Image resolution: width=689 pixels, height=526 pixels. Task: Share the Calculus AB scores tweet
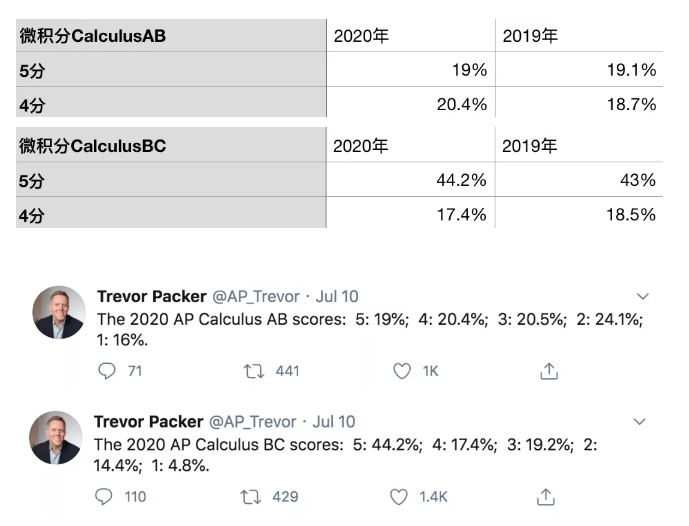click(x=549, y=371)
